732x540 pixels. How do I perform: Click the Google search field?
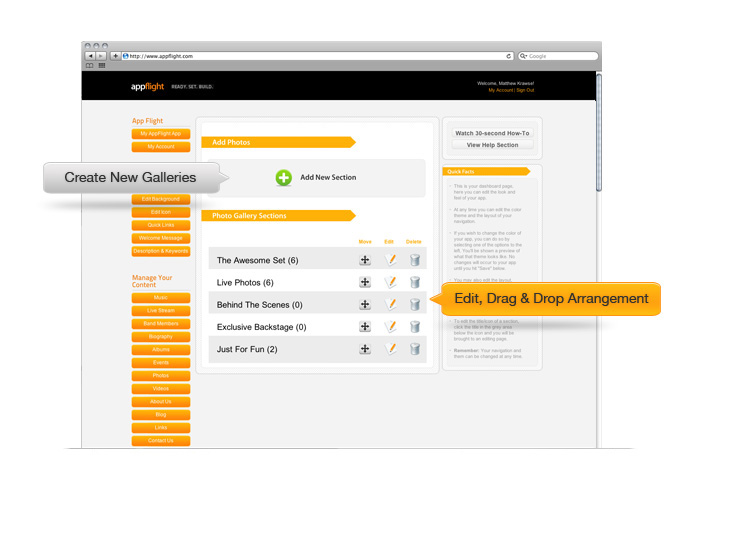point(558,56)
